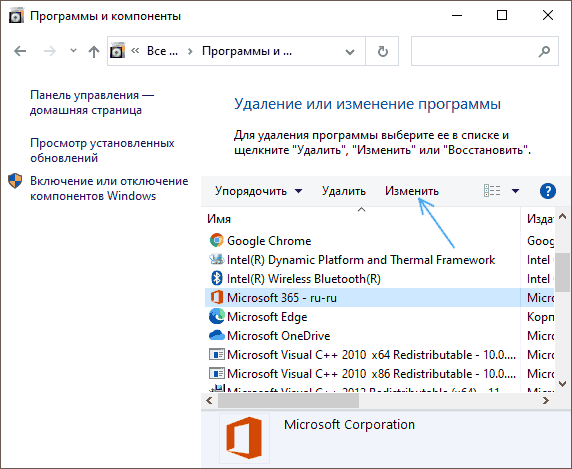Open the view options dropdown arrow
Image resolution: width=572 pixels, height=469 pixels.
515,191
